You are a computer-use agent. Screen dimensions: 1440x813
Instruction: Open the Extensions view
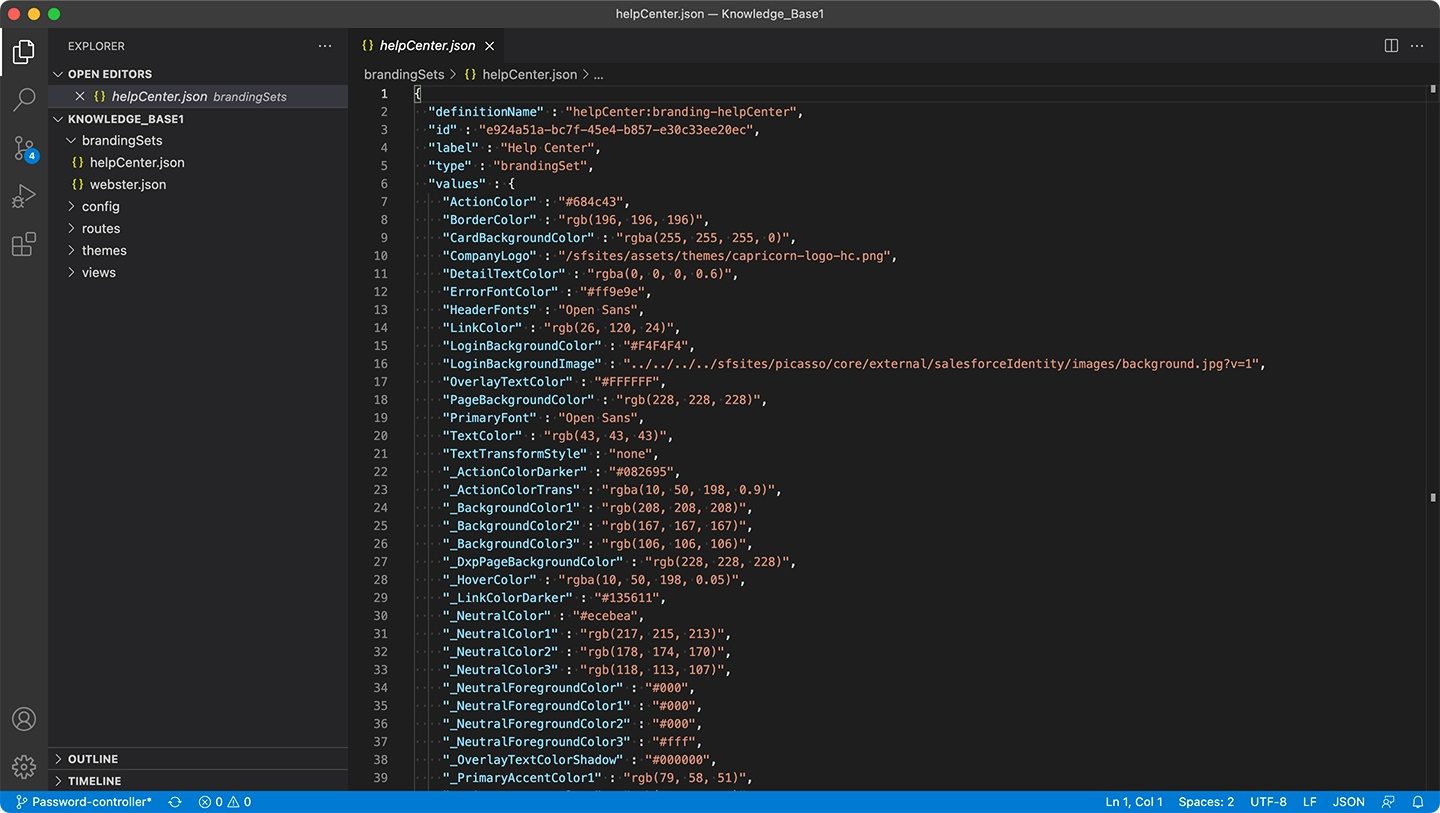pyautogui.click(x=24, y=245)
